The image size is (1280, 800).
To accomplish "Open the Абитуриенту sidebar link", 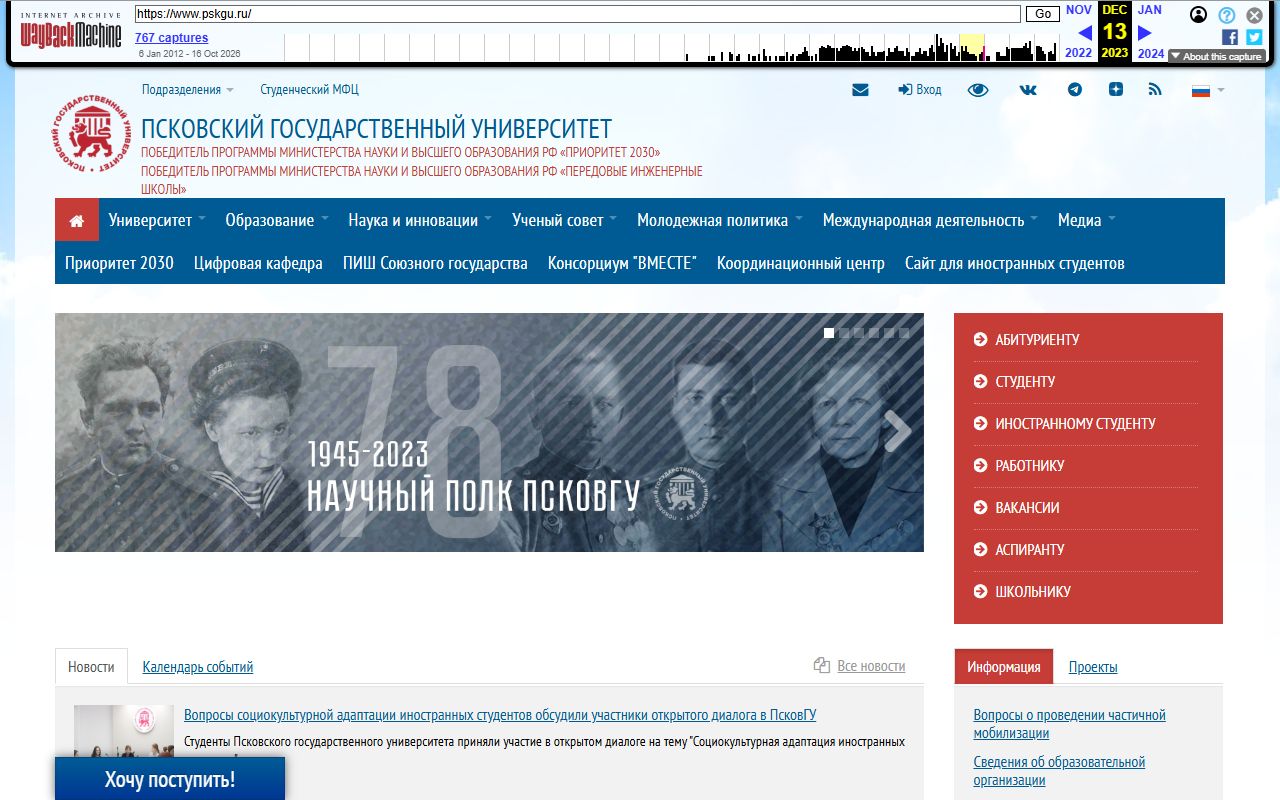I will click(x=1036, y=340).
